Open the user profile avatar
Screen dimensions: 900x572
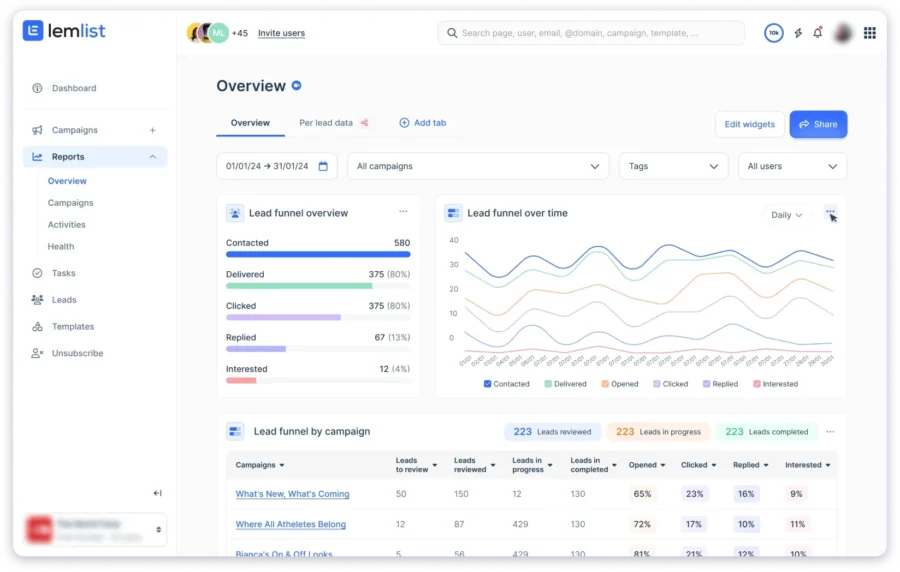843,33
